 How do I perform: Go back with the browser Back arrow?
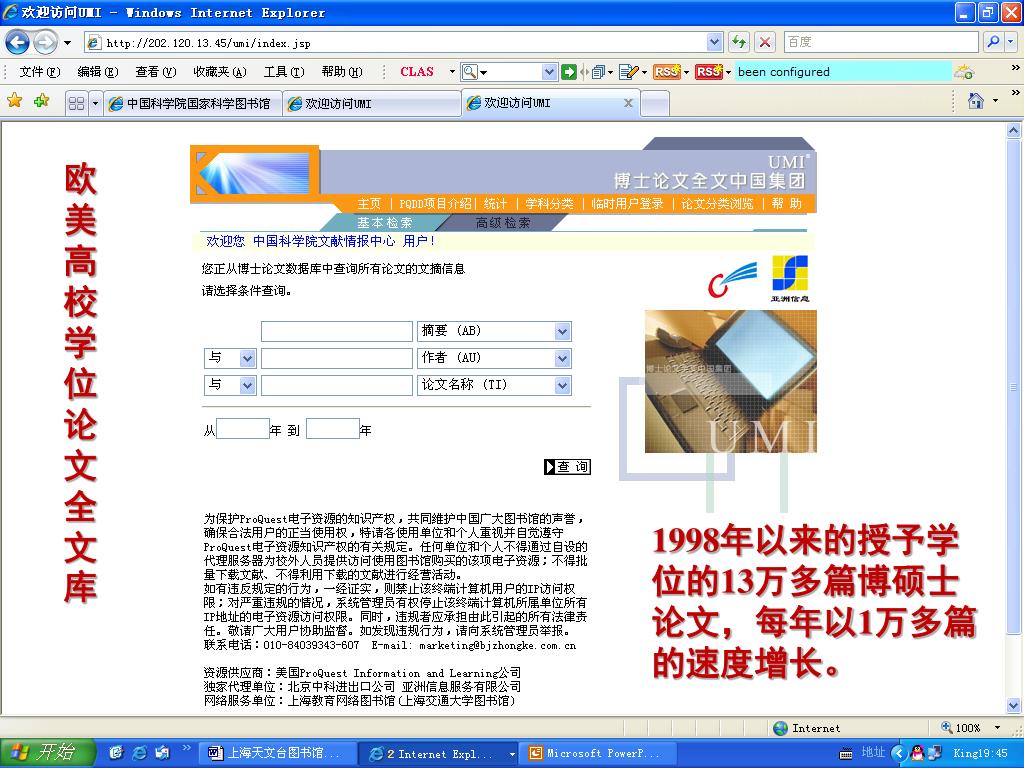point(18,43)
